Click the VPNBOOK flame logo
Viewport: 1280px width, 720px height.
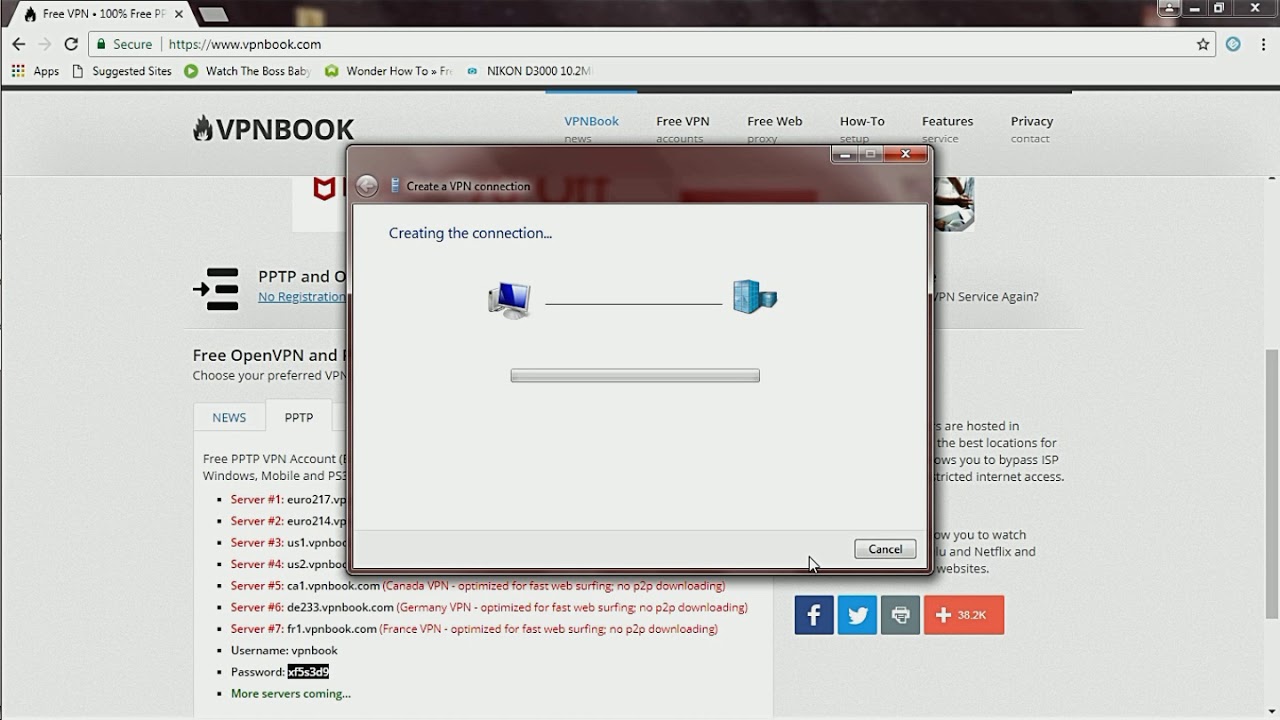[273, 129]
